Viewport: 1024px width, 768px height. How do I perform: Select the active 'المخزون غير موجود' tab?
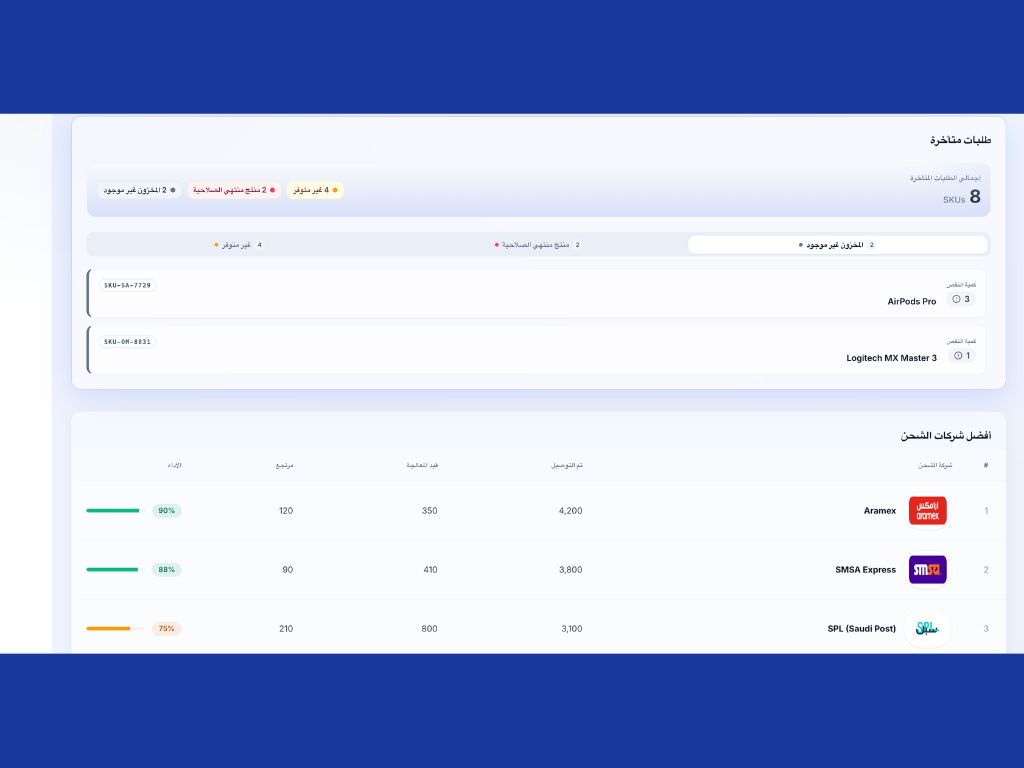point(837,245)
